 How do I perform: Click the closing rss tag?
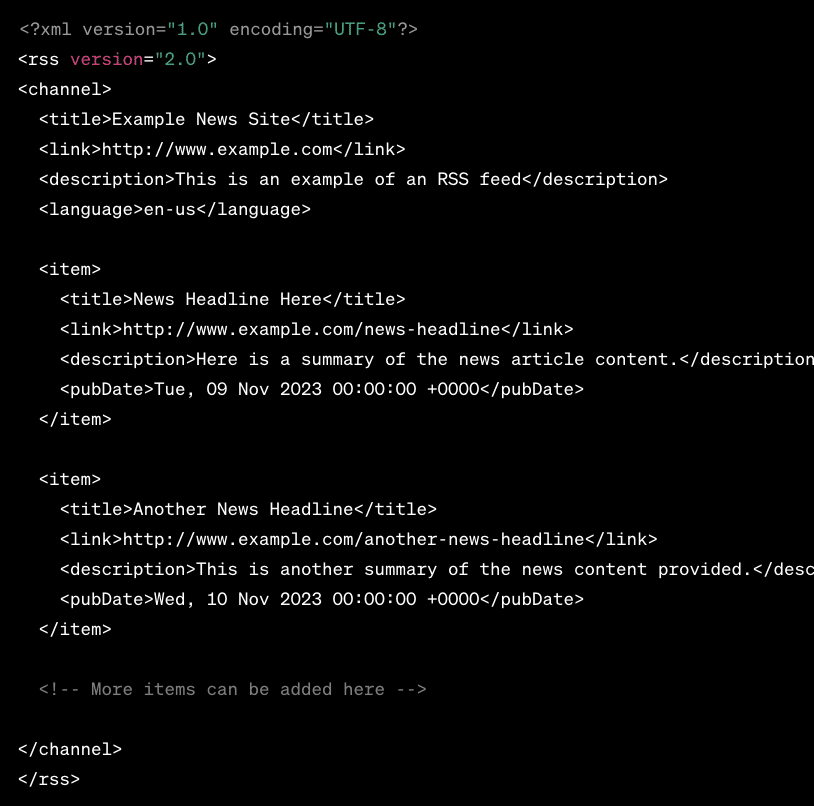pos(49,779)
